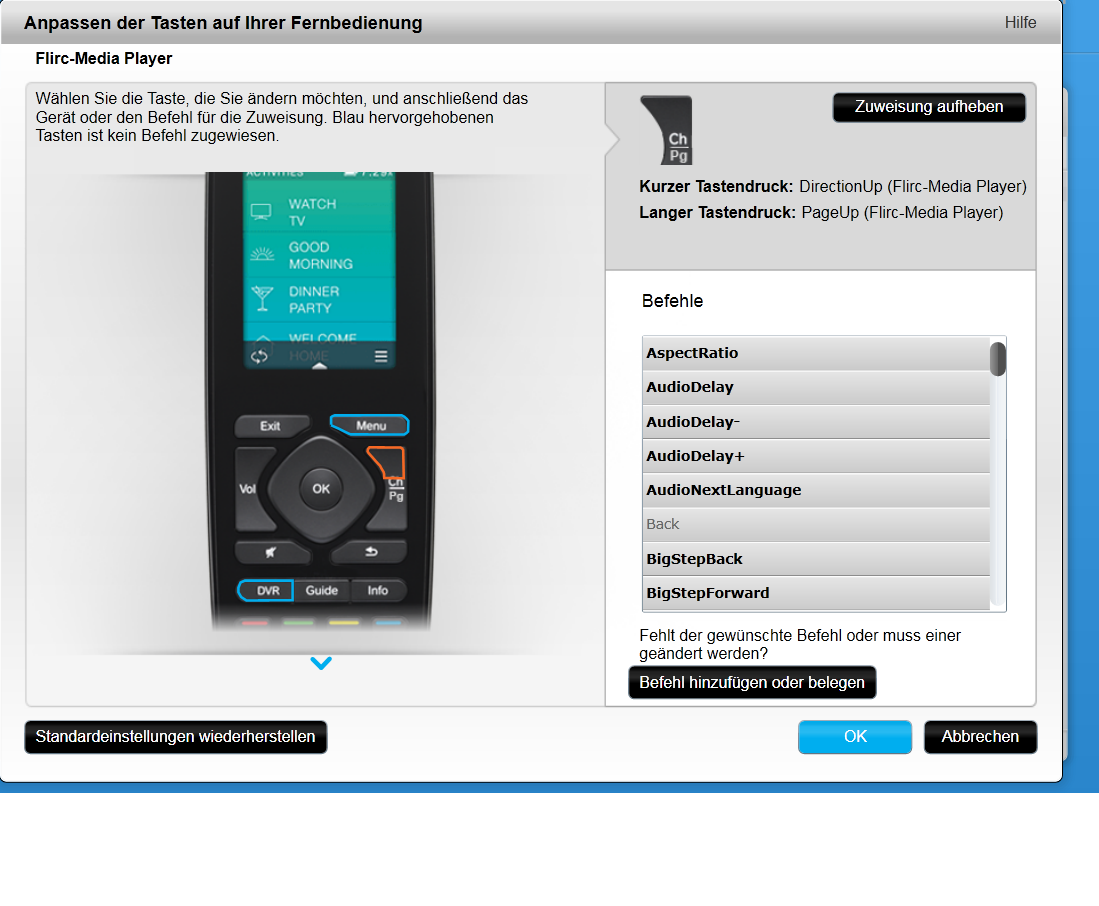Click Dinner Party activity on remote screen

320,299
